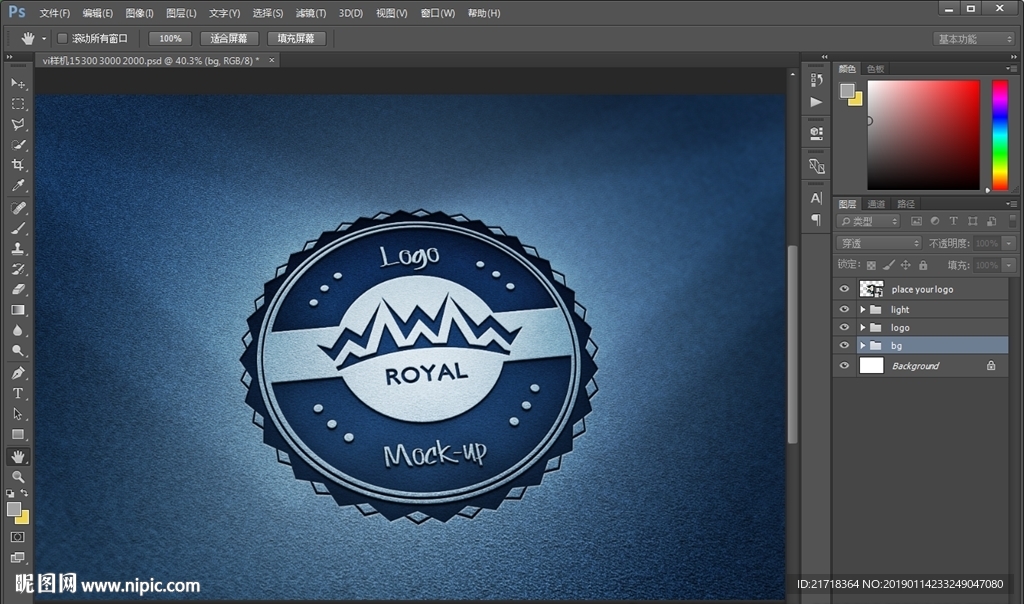Select the Polygonal Lasso tool
The image size is (1024, 604).
(x=18, y=124)
